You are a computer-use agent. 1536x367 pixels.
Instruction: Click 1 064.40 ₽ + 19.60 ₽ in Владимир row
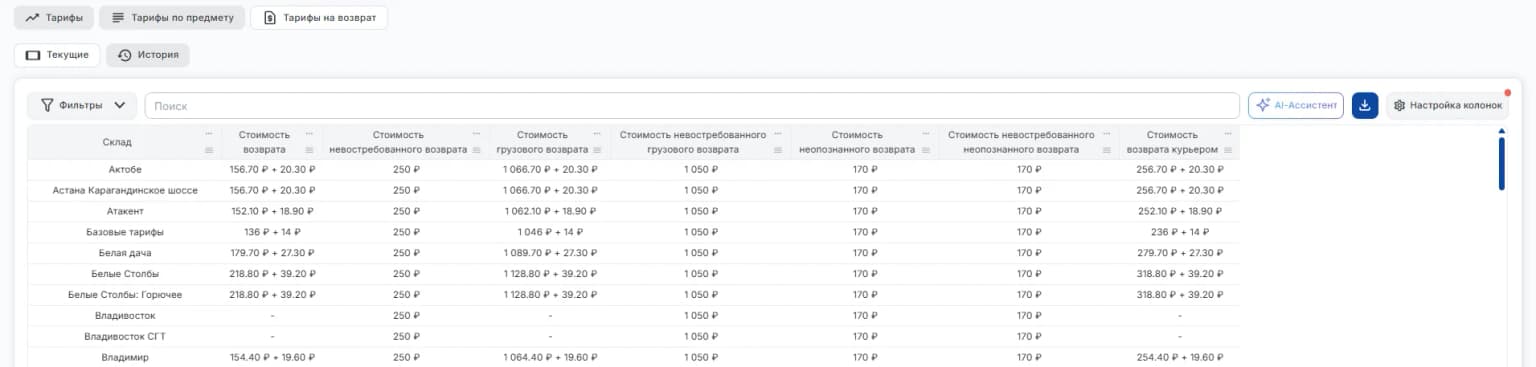point(550,357)
